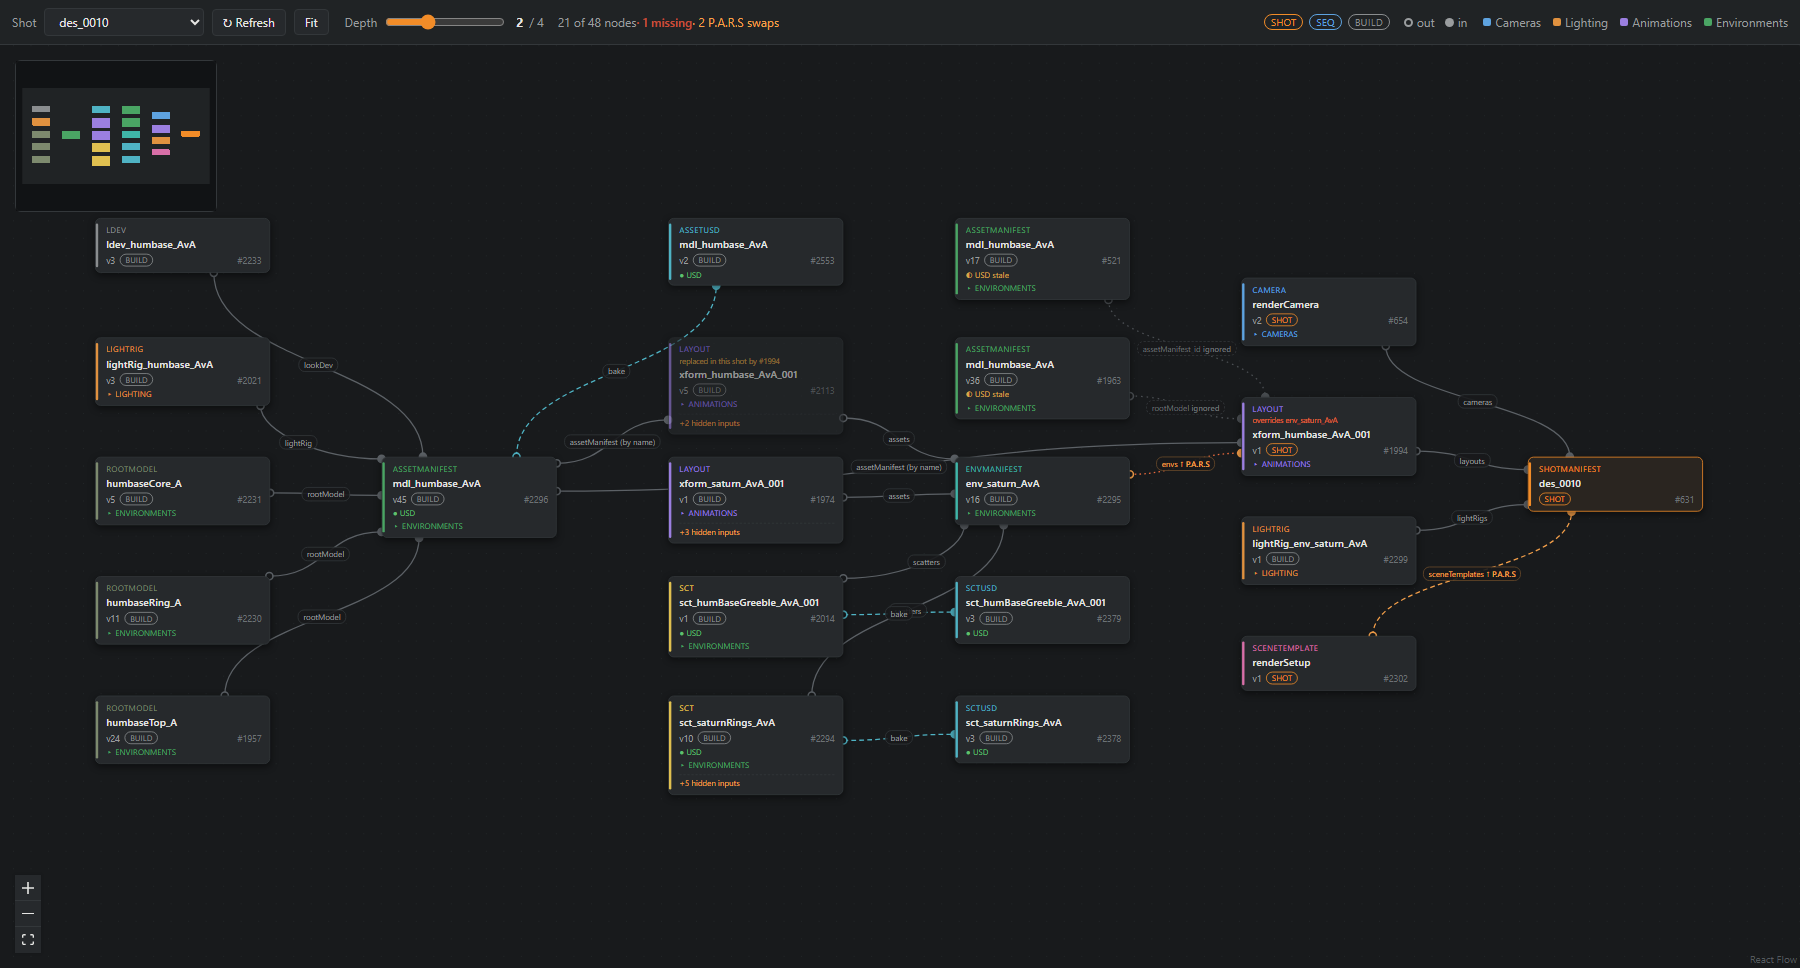
Task: Select the renderCamera camera node
Action: click(x=1329, y=312)
